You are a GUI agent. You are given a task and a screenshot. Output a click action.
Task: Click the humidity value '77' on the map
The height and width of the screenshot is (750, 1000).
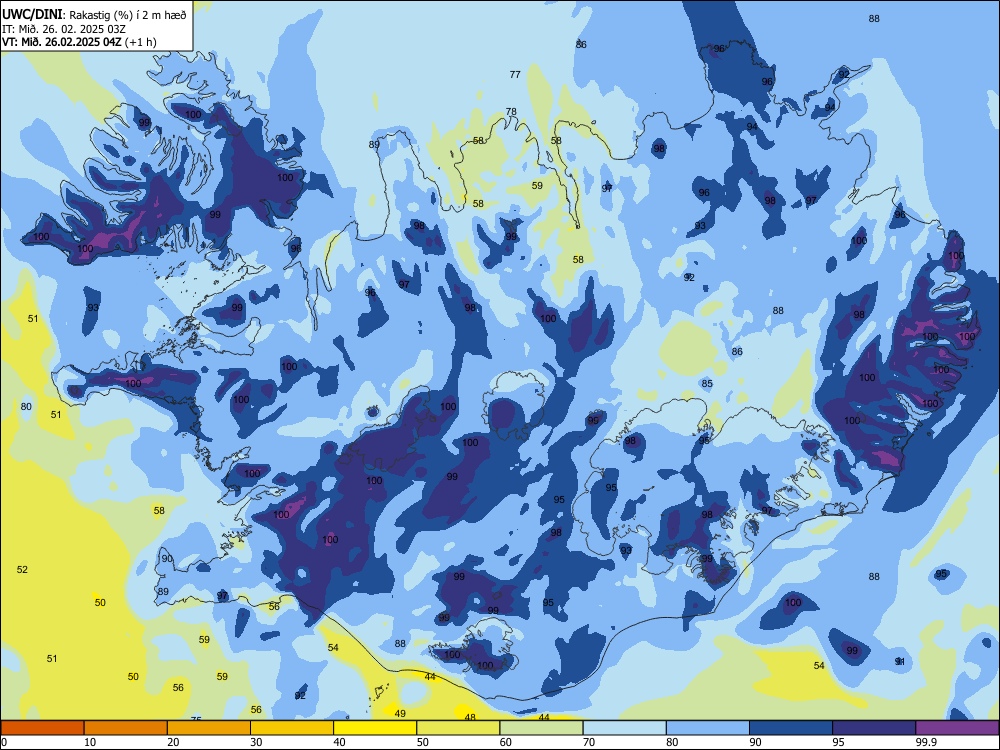click(515, 75)
